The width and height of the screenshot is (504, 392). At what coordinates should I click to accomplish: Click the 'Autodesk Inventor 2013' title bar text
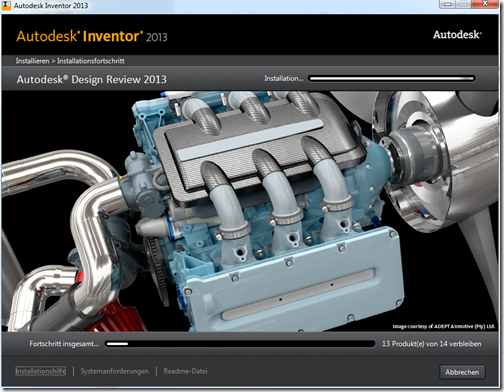click(51, 6)
